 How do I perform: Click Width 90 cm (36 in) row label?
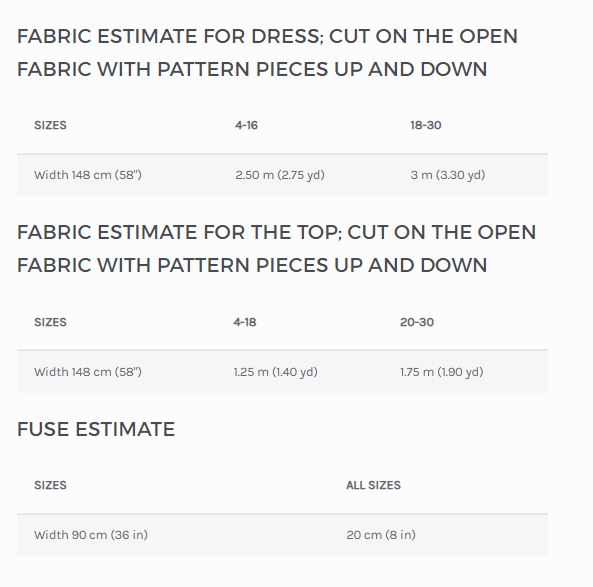(91, 535)
